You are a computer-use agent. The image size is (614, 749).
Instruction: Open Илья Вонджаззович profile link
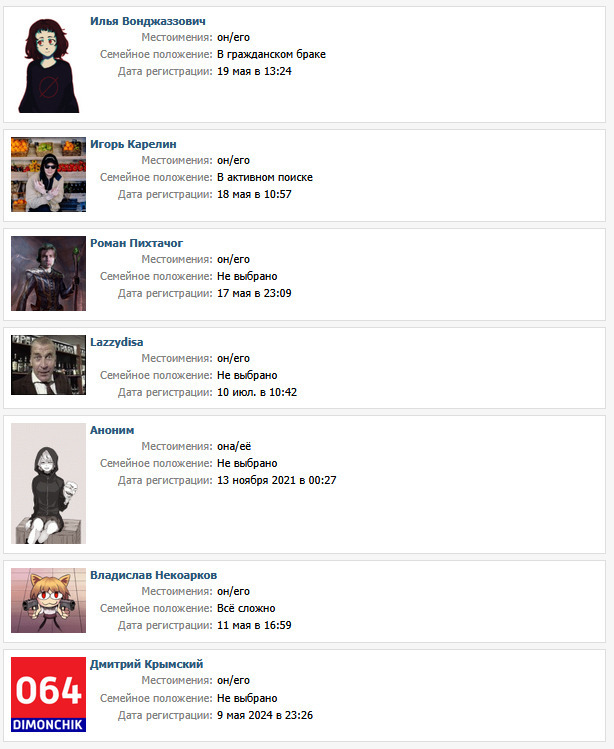148,21
